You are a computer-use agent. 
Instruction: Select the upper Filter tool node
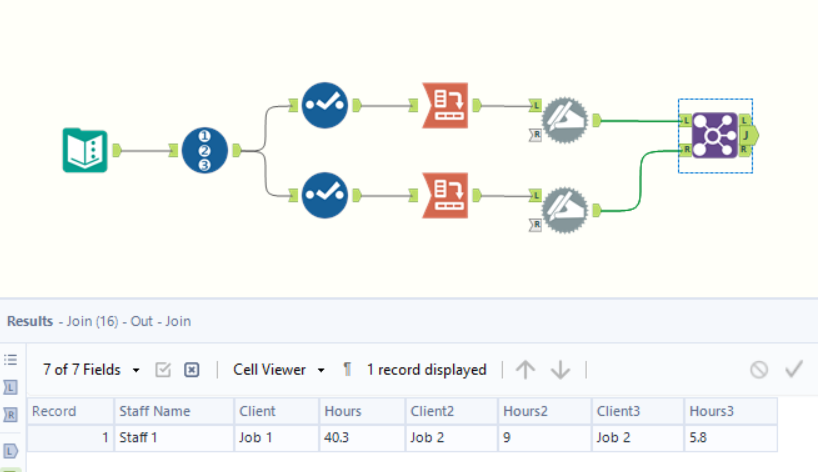(x=324, y=103)
